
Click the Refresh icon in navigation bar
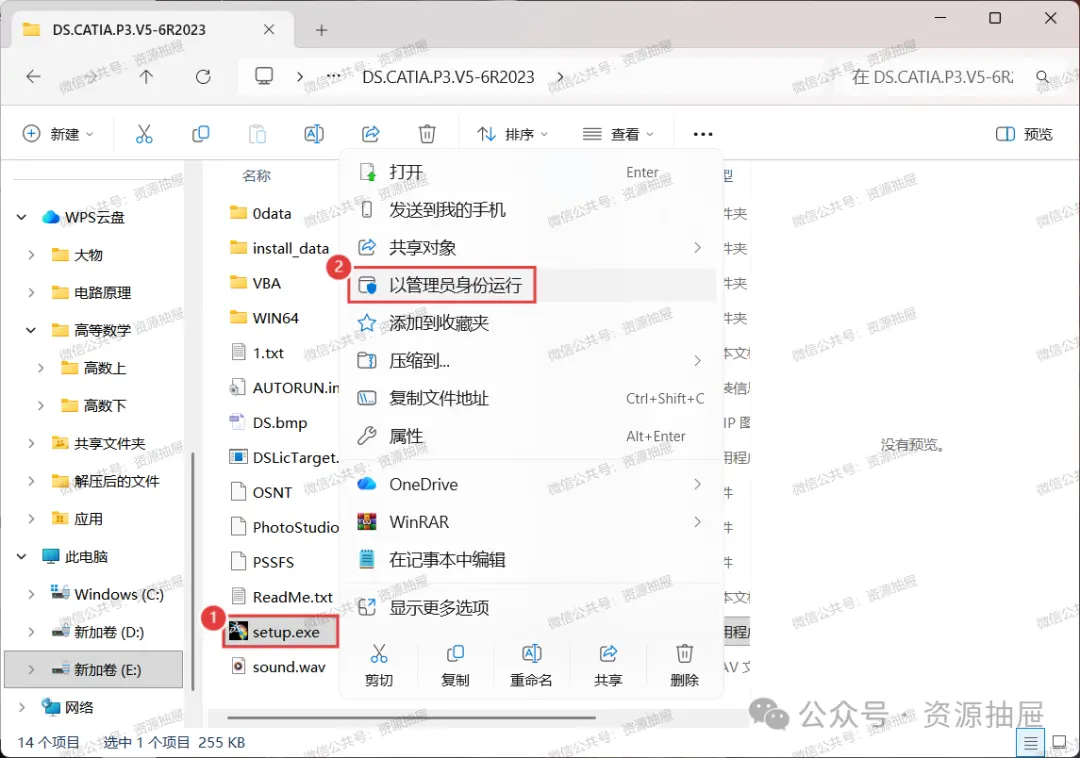pos(203,76)
